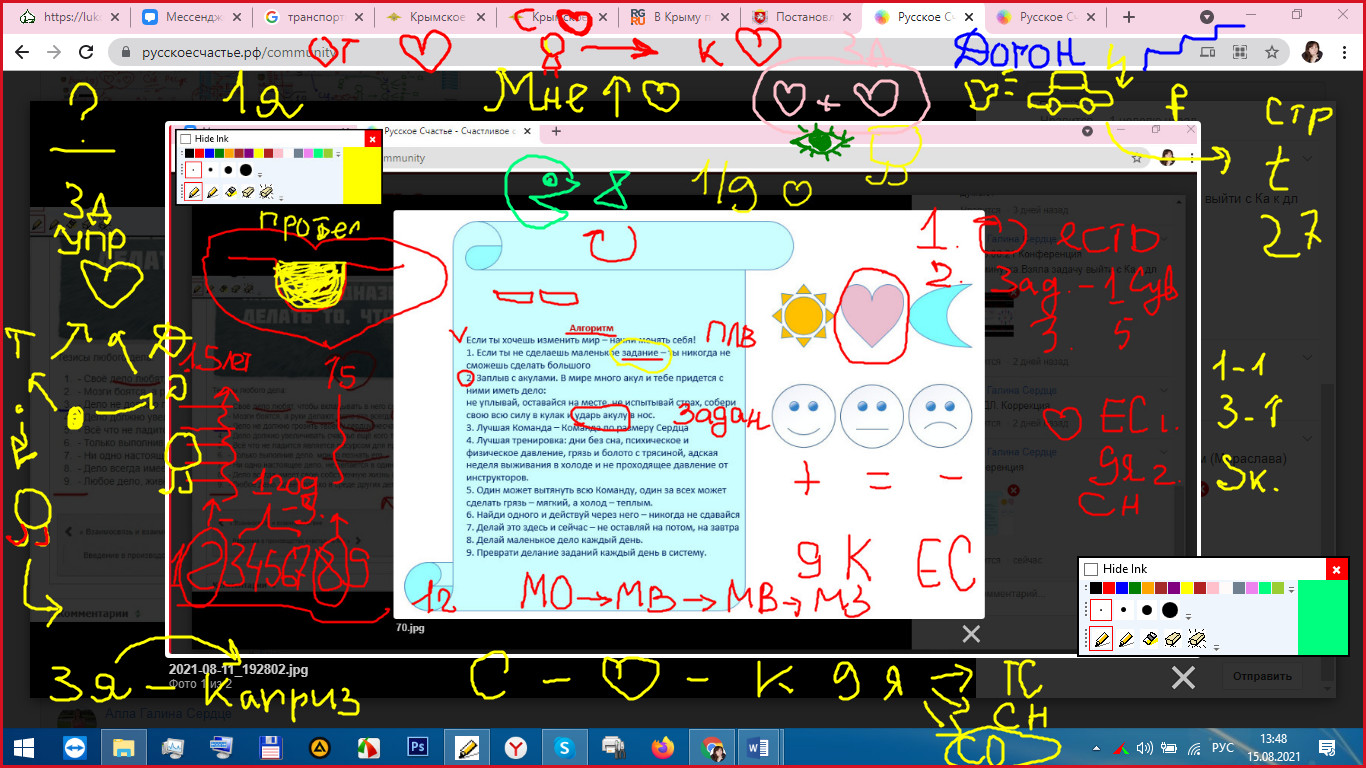Screen dimensions: 1366x768
Task: Choose the largest pen width dot in green-preview panel
Action: point(1170,610)
